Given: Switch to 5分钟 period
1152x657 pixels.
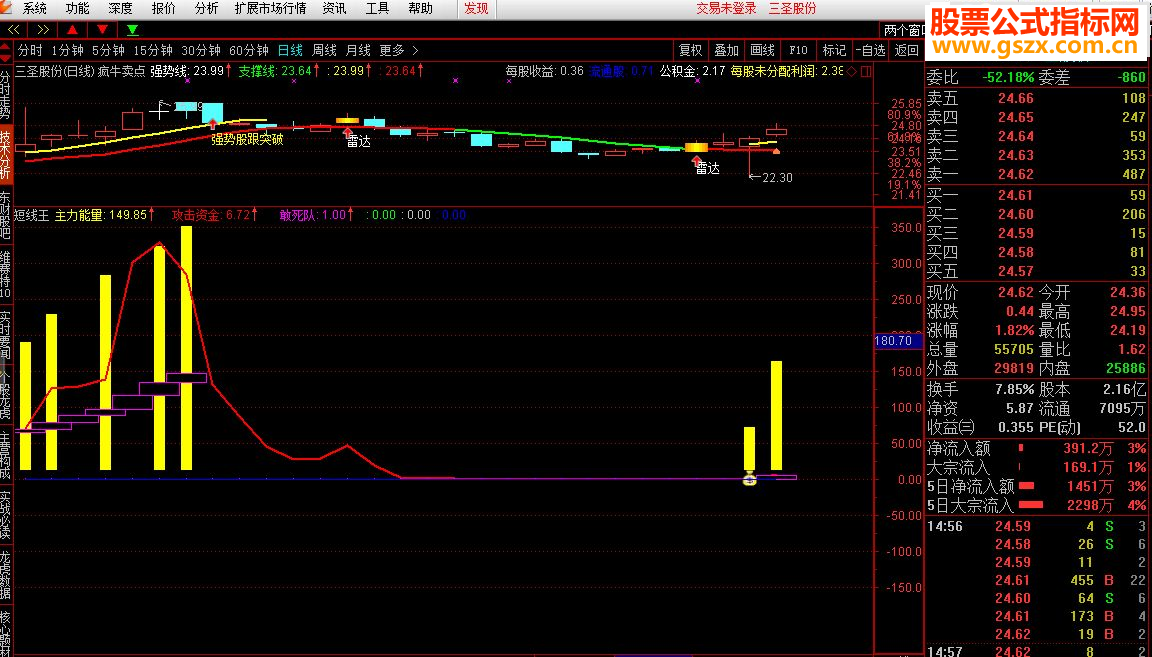Looking at the screenshot, I should 108,51.
